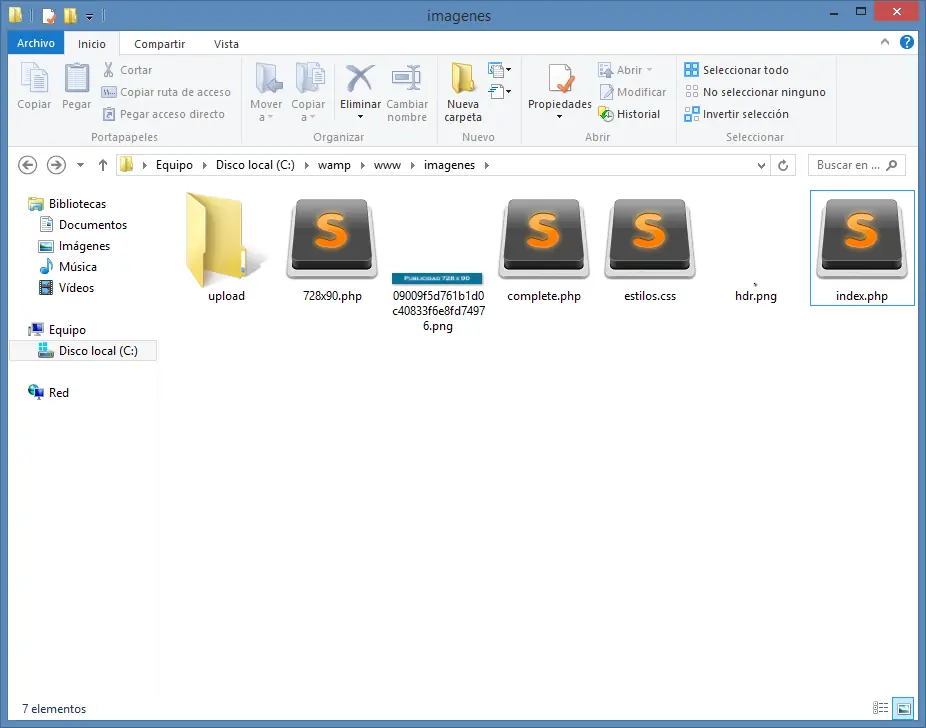Open the easy access dropdown

tap(500, 92)
